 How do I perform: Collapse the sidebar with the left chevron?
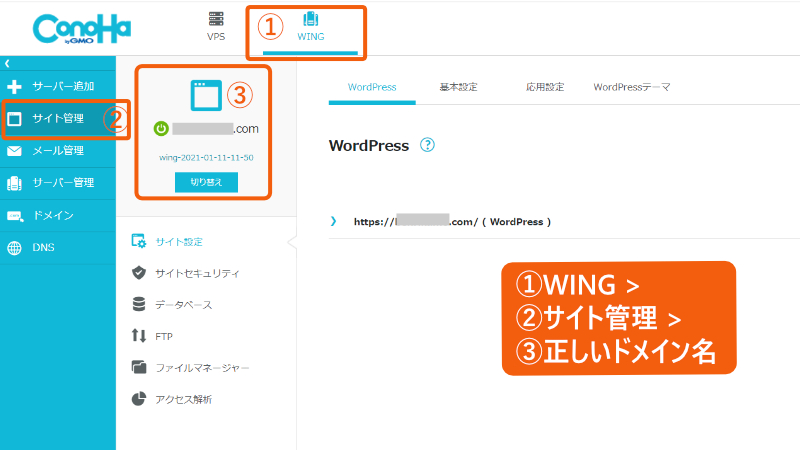[7, 63]
